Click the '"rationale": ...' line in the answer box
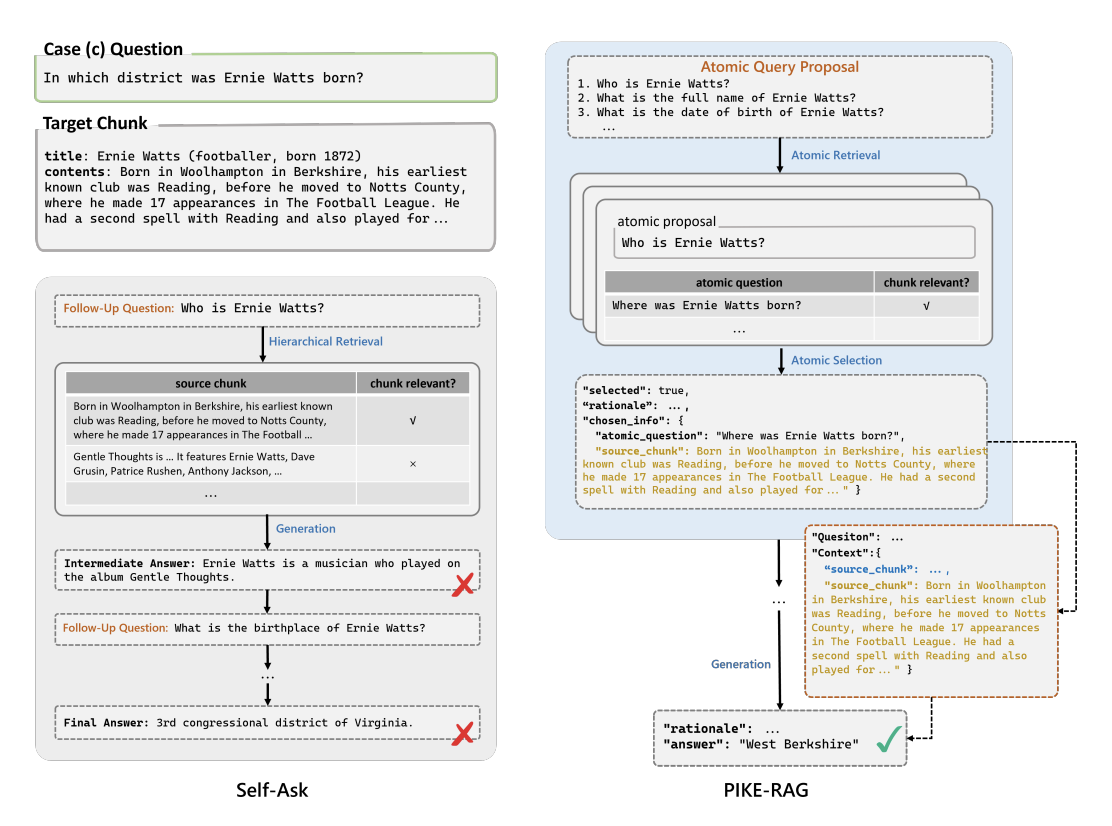1112x826 pixels. 721,728
